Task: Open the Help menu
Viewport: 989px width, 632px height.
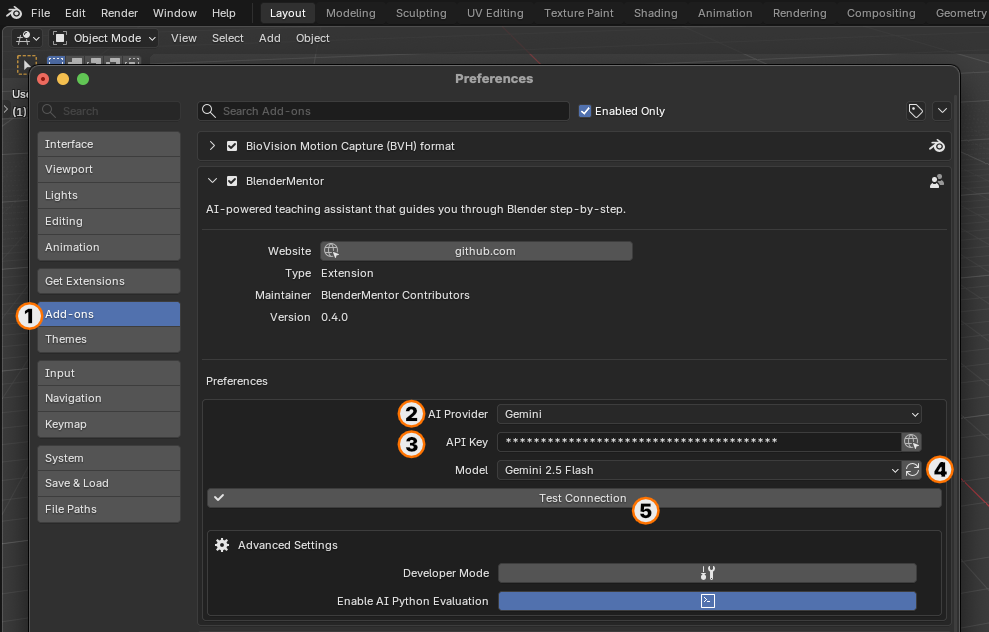Action: (x=223, y=13)
